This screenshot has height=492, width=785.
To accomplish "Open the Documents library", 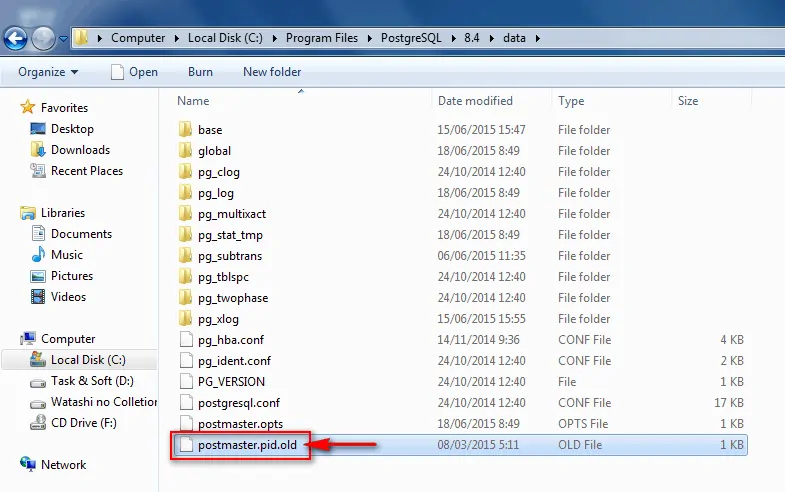I will tap(81, 234).
